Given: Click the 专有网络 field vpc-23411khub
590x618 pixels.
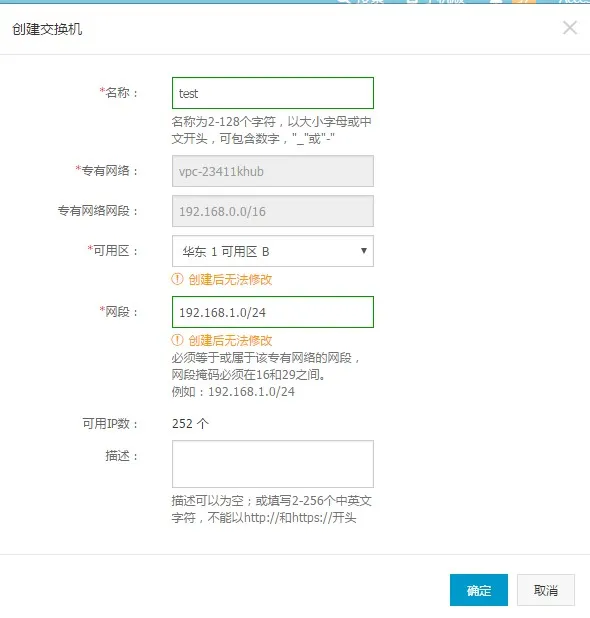Looking at the screenshot, I should [x=273, y=171].
